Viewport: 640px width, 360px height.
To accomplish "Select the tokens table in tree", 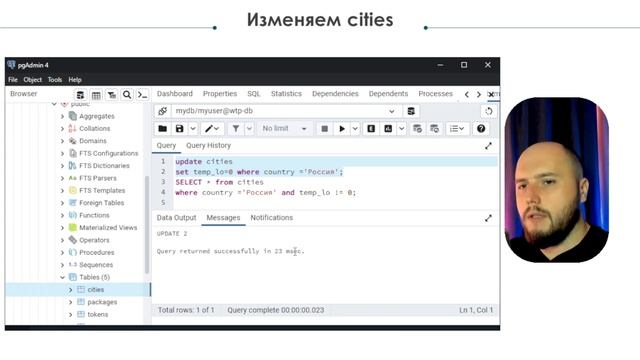I will coord(98,314).
